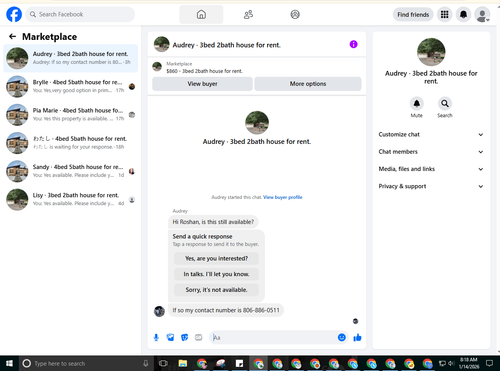Click the choose sticker icon
This screenshot has width=500, height=371.
pos(184,338)
